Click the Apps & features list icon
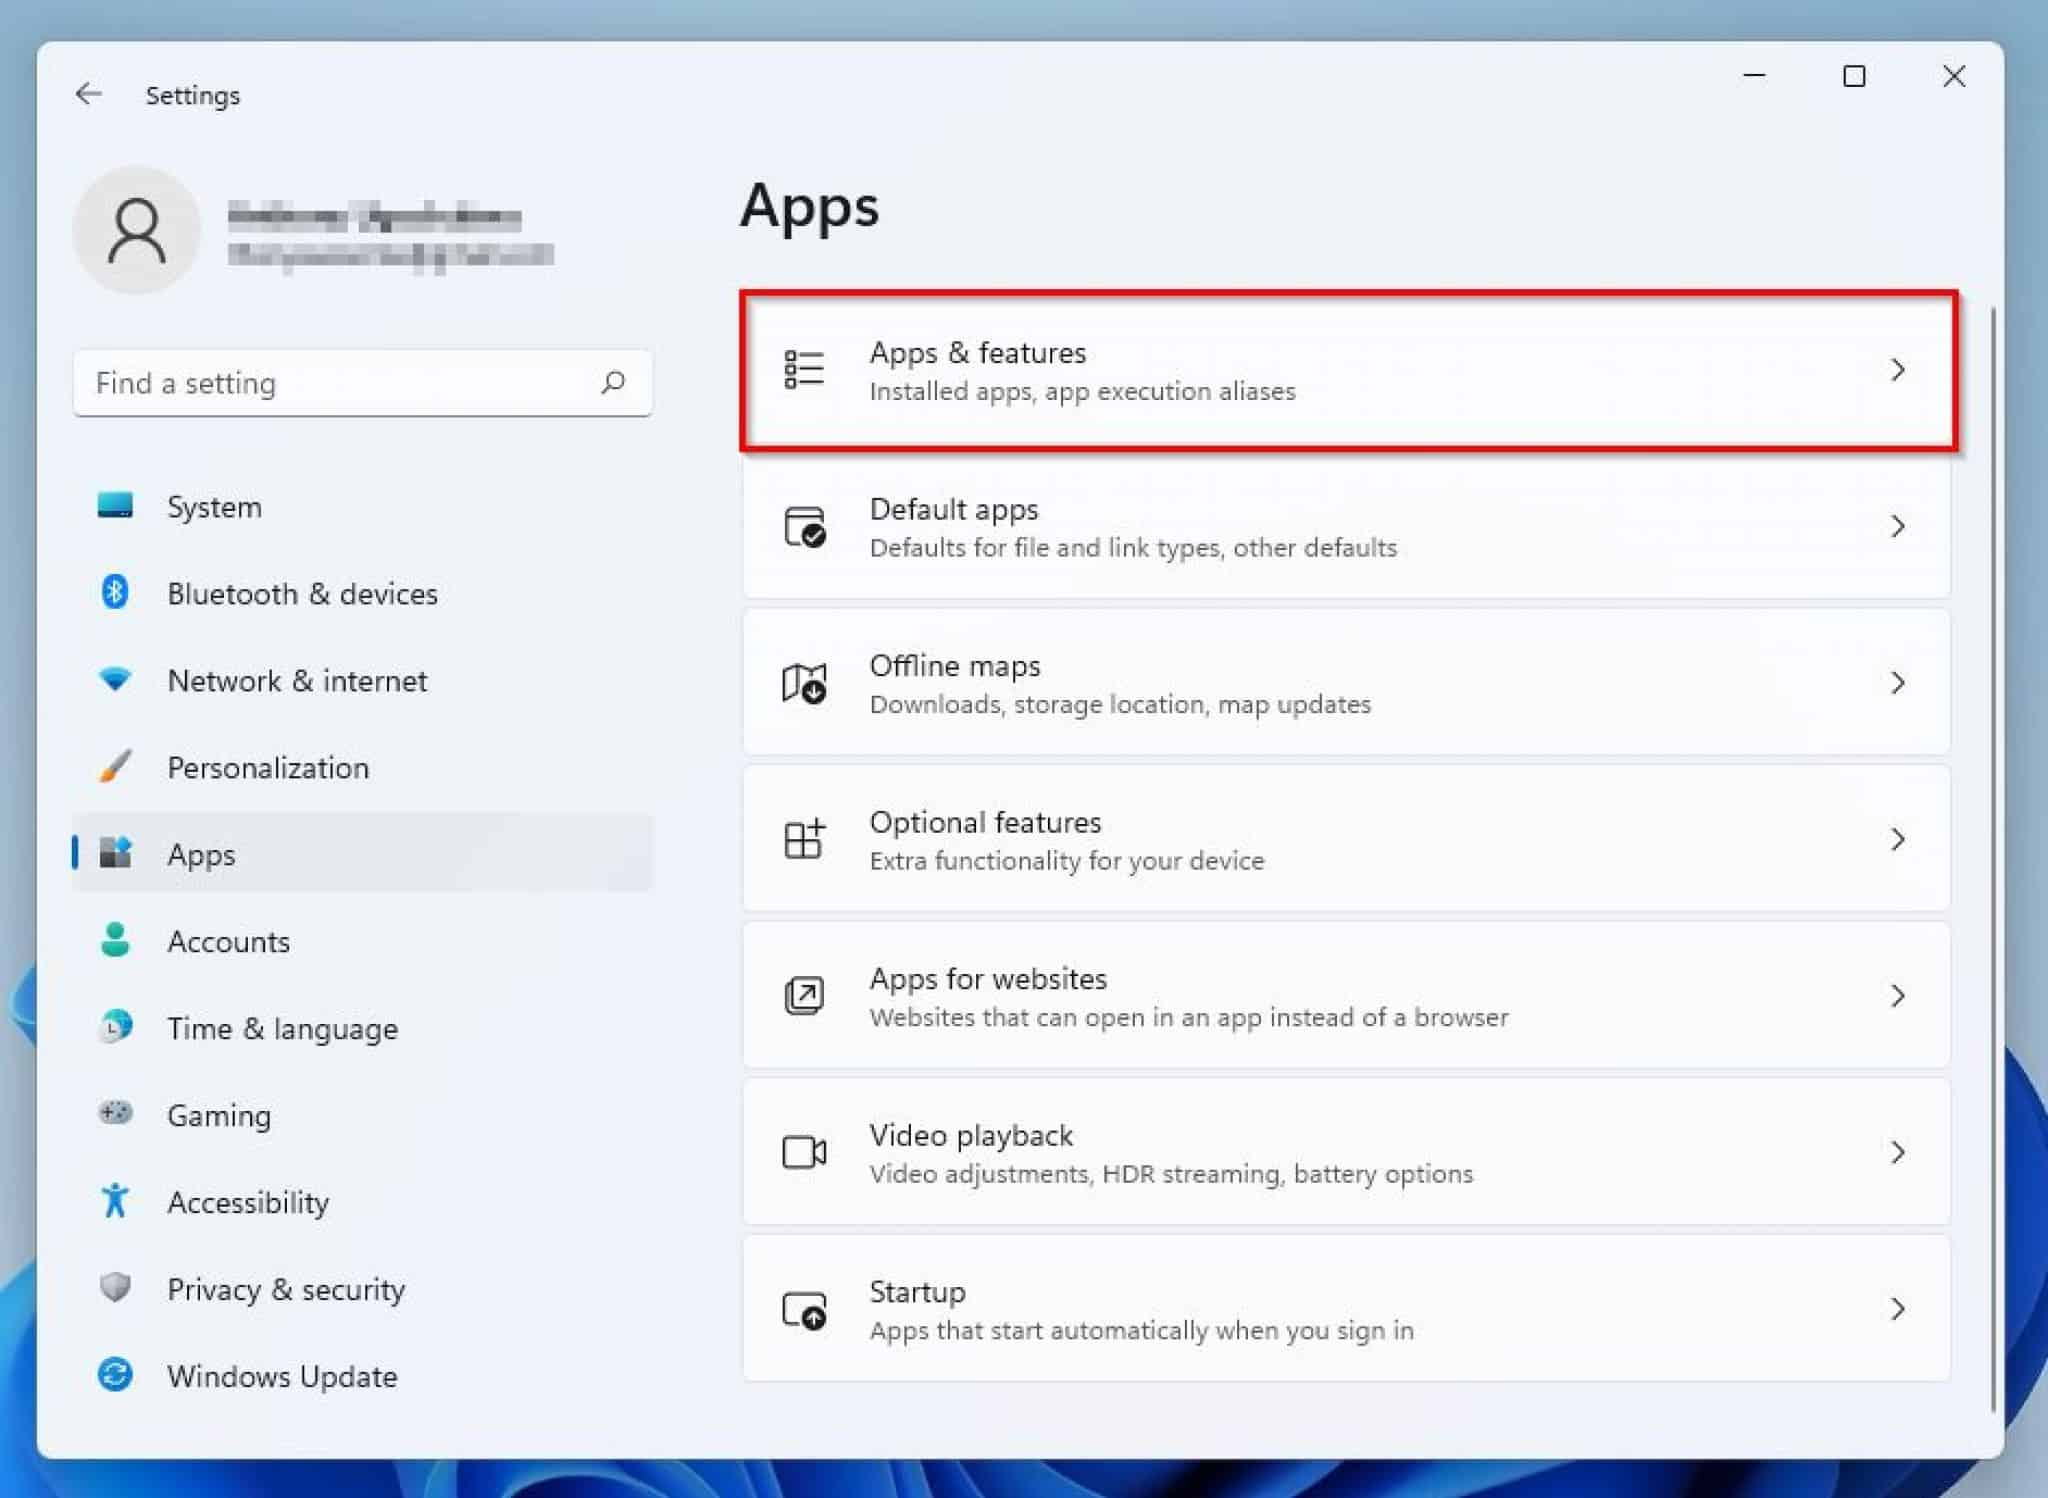Image resolution: width=2048 pixels, height=1498 pixels. [803, 369]
